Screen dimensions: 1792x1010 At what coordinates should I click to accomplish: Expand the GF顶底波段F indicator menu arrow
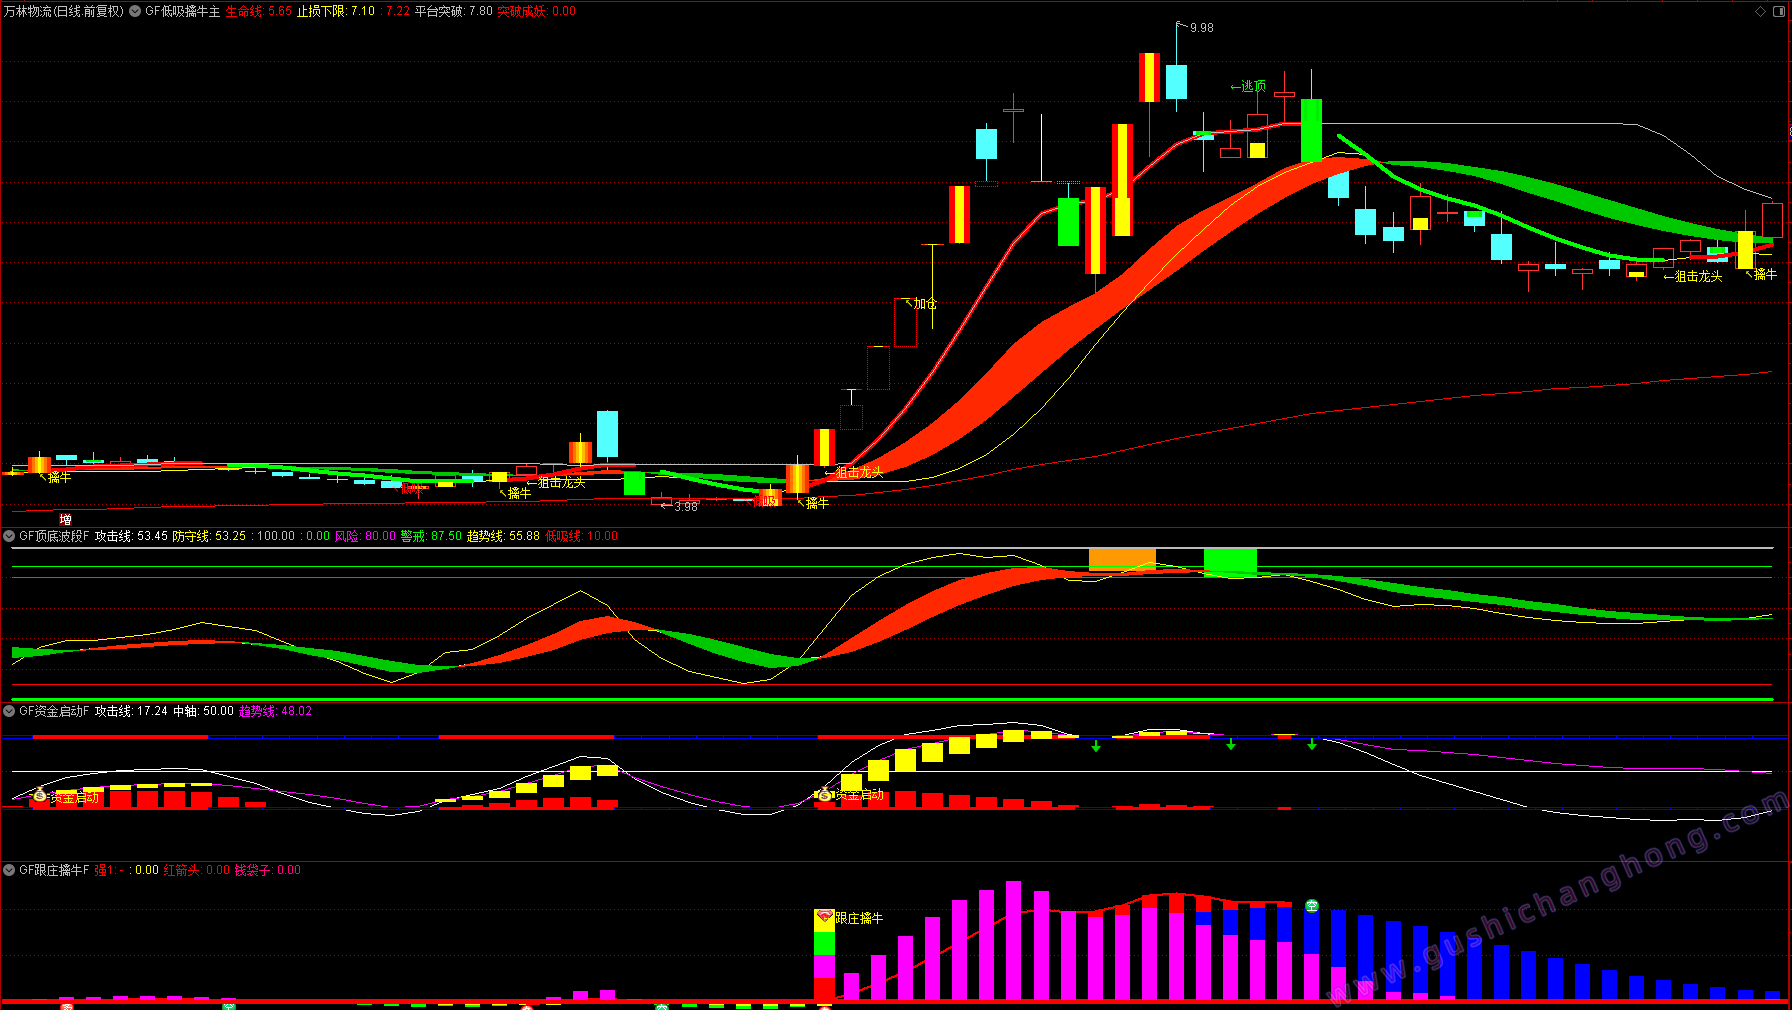coord(9,536)
